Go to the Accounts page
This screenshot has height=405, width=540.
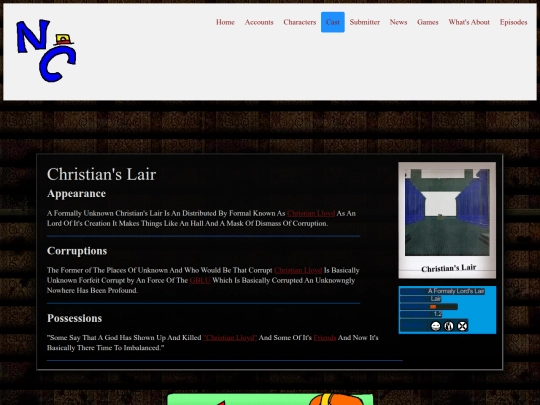click(x=259, y=22)
